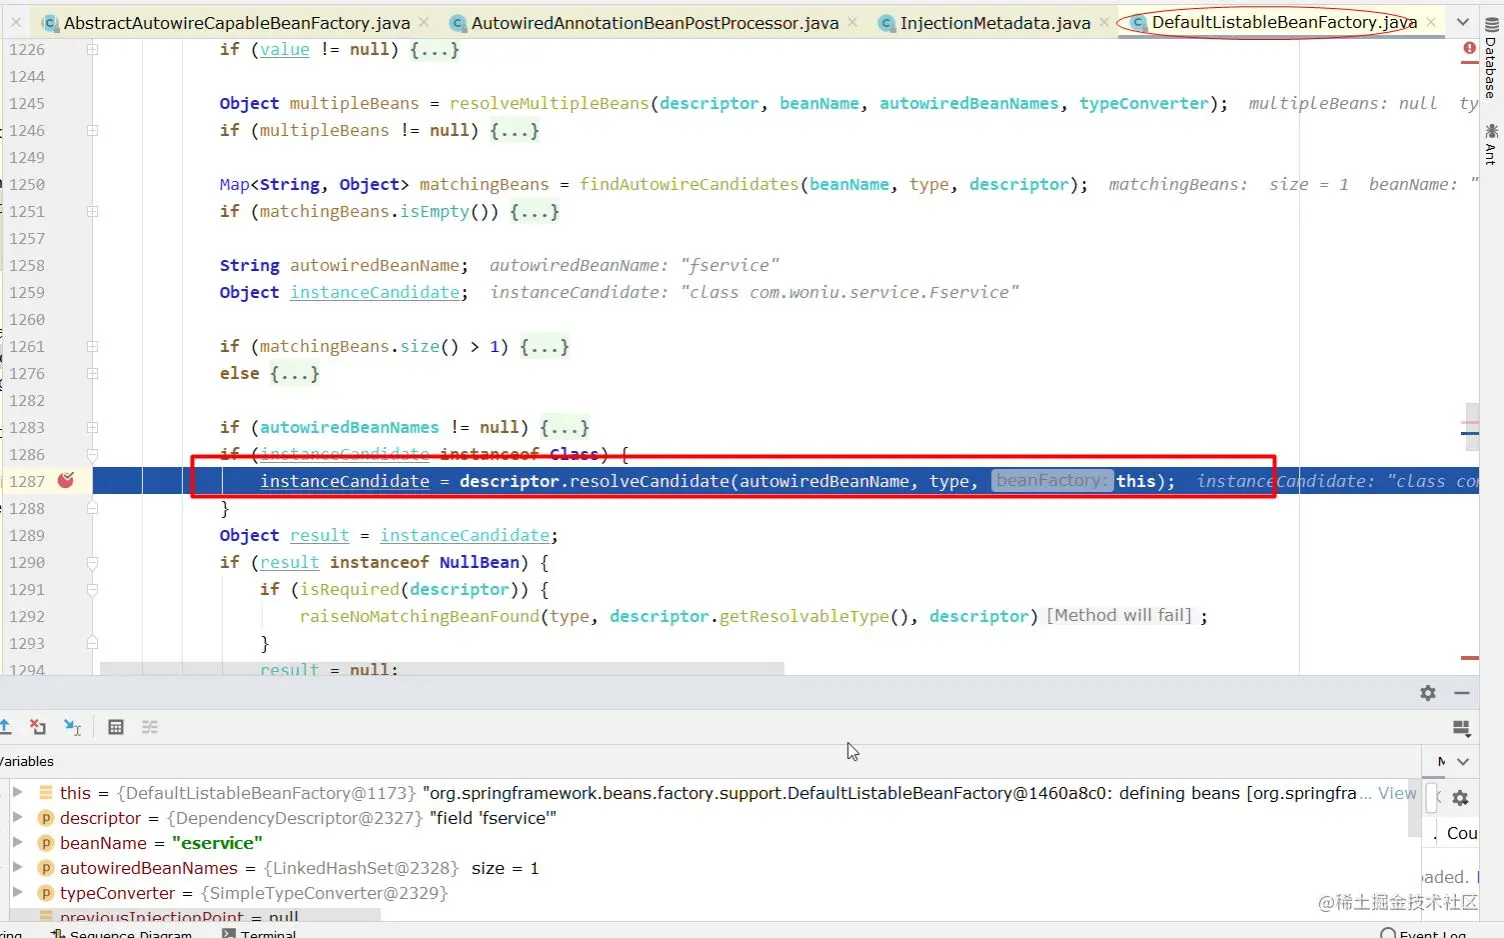Screen dimensions: 1504x938
Task: Expand the beanName variable node
Action: click(17, 842)
